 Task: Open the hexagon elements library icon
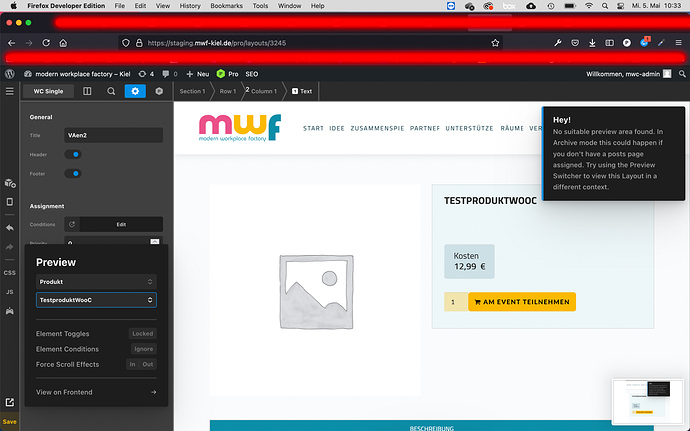[159, 91]
